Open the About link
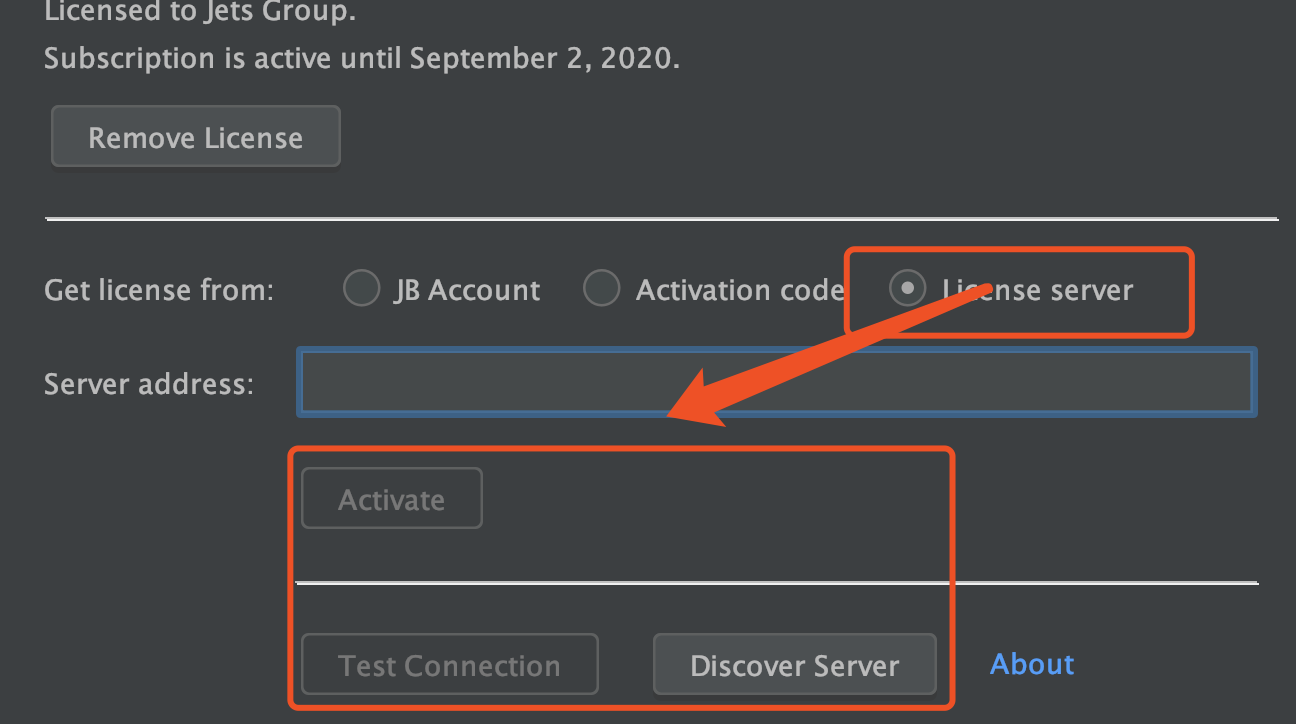The width and height of the screenshot is (1296, 724). coord(1032,664)
